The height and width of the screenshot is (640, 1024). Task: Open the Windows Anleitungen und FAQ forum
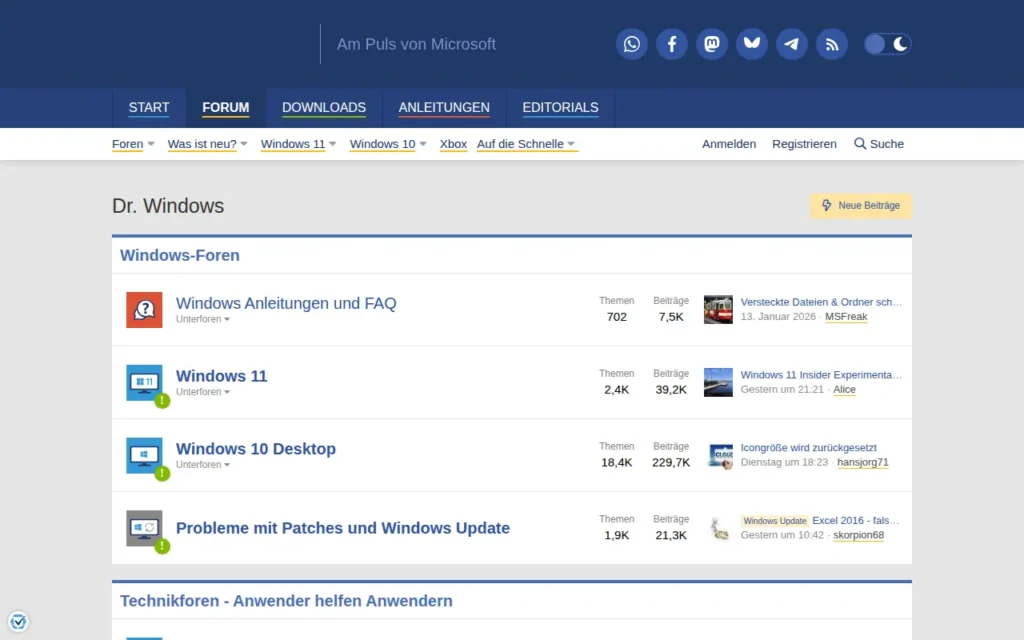286,303
